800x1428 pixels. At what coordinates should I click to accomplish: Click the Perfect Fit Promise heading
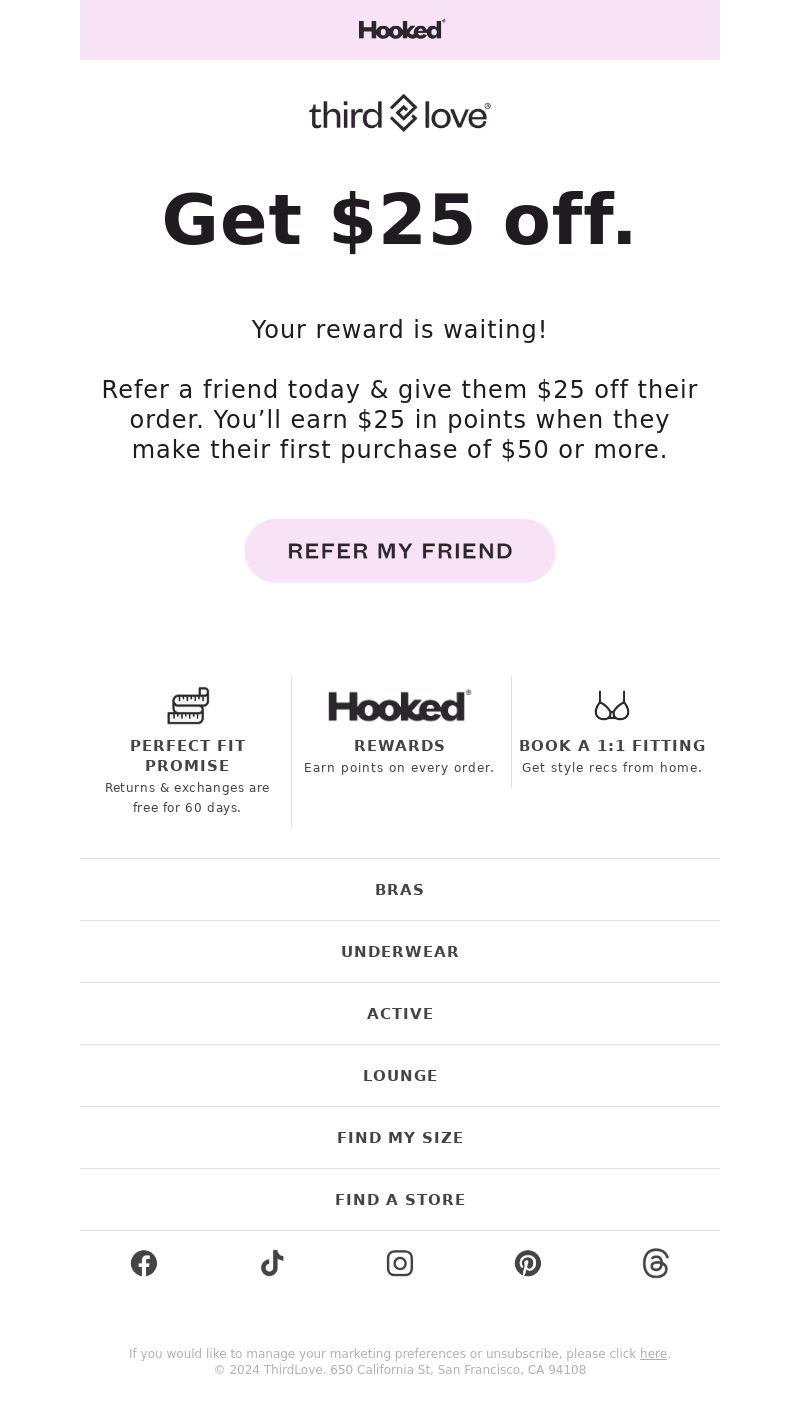click(x=188, y=756)
